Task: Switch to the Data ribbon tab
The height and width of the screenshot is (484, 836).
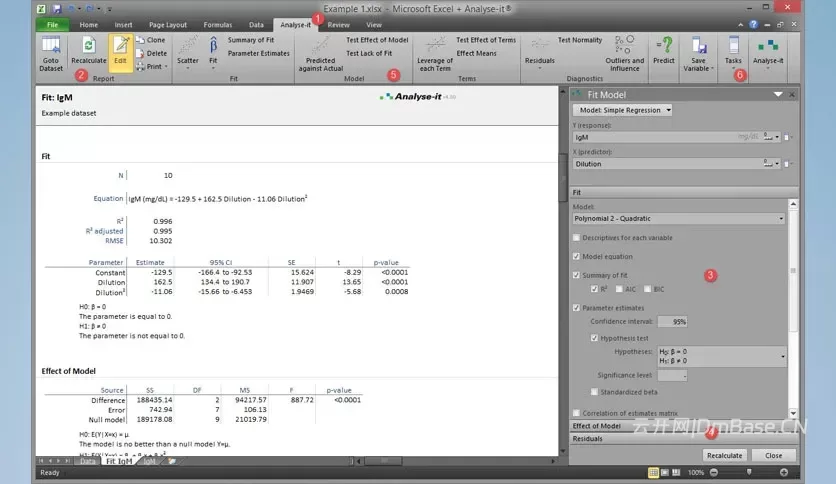Action: point(256,25)
